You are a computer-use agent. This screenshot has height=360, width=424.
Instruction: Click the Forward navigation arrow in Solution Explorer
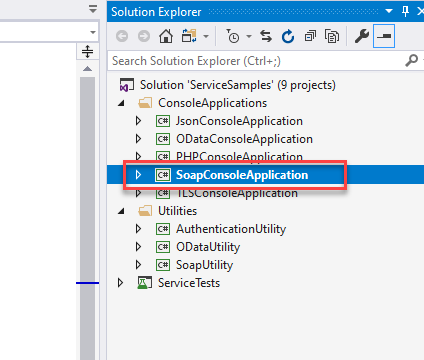[144, 36]
